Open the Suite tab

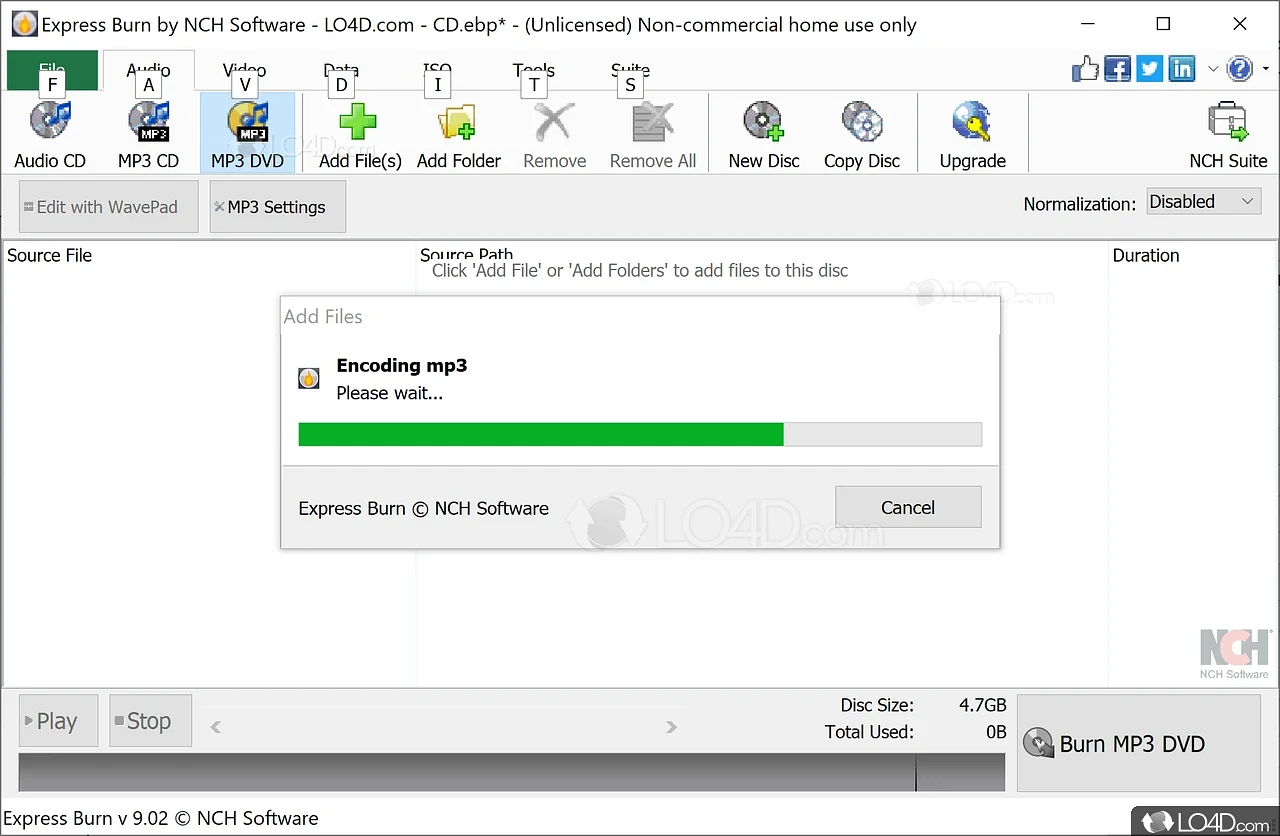(630, 70)
